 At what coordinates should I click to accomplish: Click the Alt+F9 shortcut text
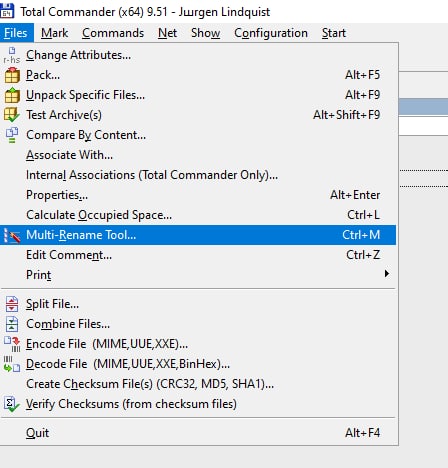point(362,95)
